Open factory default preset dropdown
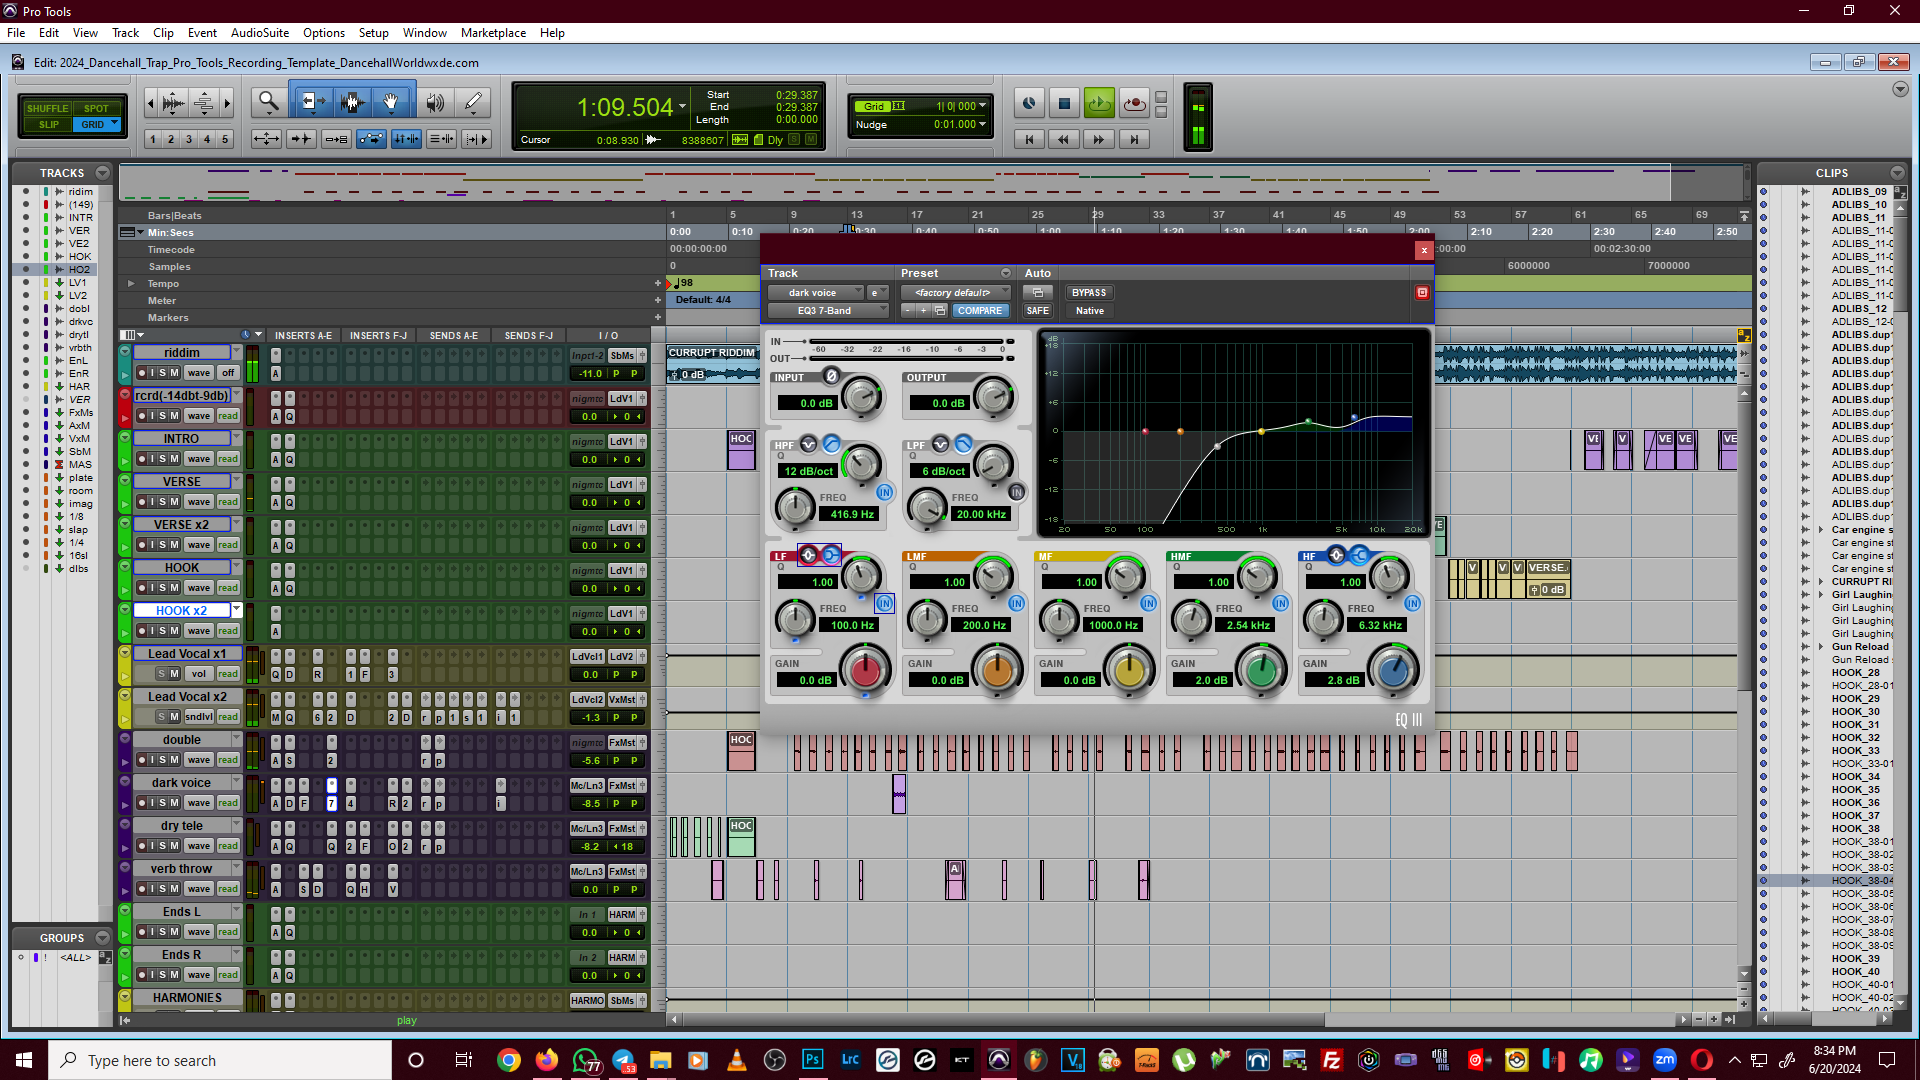The image size is (1920, 1080). (955, 293)
